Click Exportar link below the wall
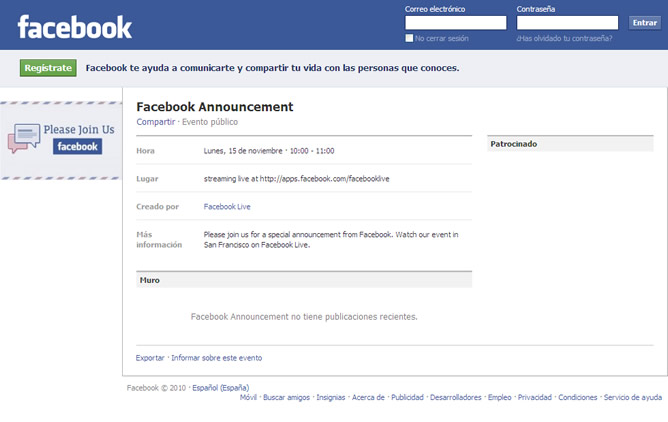Viewport: 668px width, 422px height. point(150,358)
